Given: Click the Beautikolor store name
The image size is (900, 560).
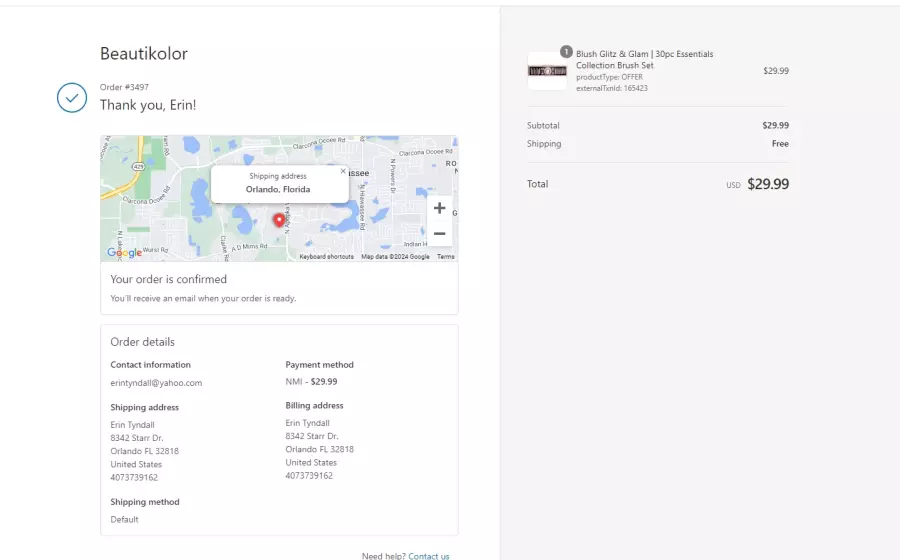Looking at the screenshot, I should [144, 53].
